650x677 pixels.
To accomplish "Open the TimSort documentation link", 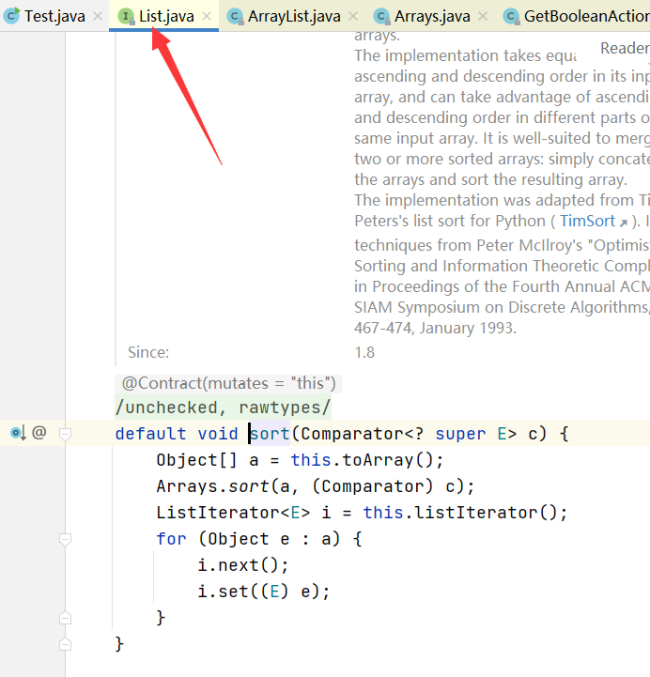I will click(x=587, y=221).
